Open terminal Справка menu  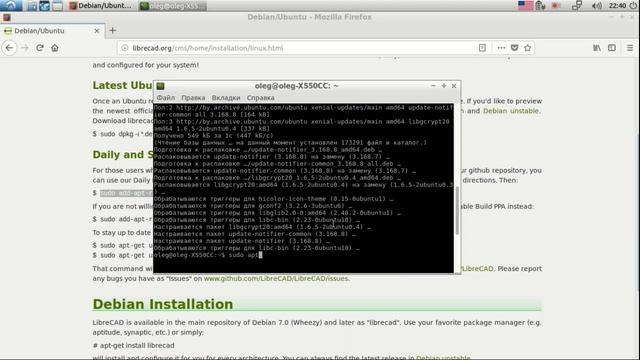pos(260,98)
